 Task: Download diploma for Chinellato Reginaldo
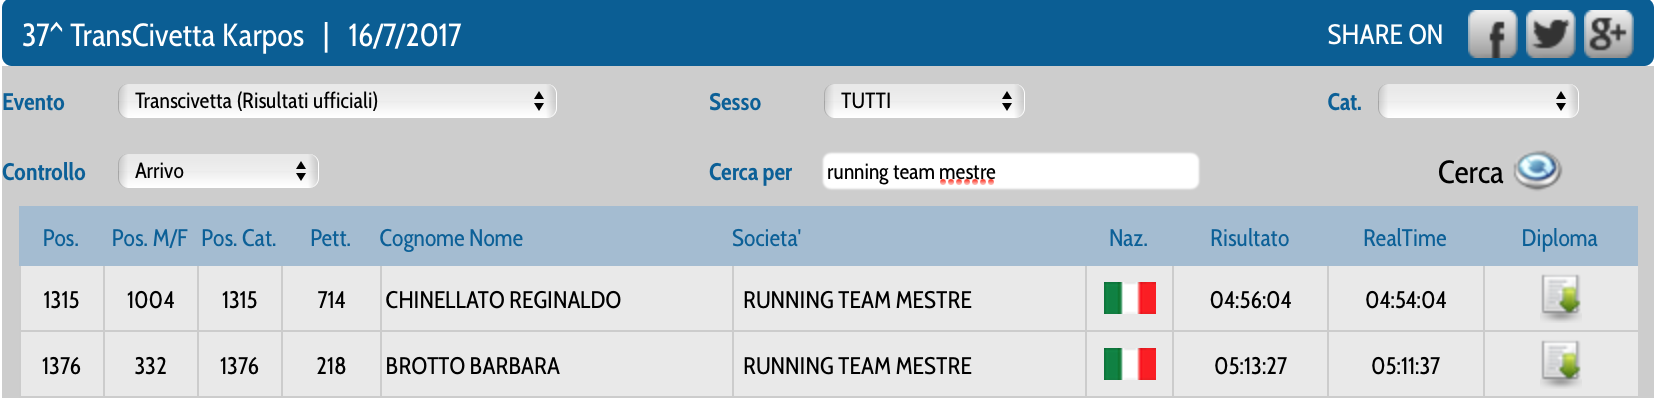(x=1560, y=298)
